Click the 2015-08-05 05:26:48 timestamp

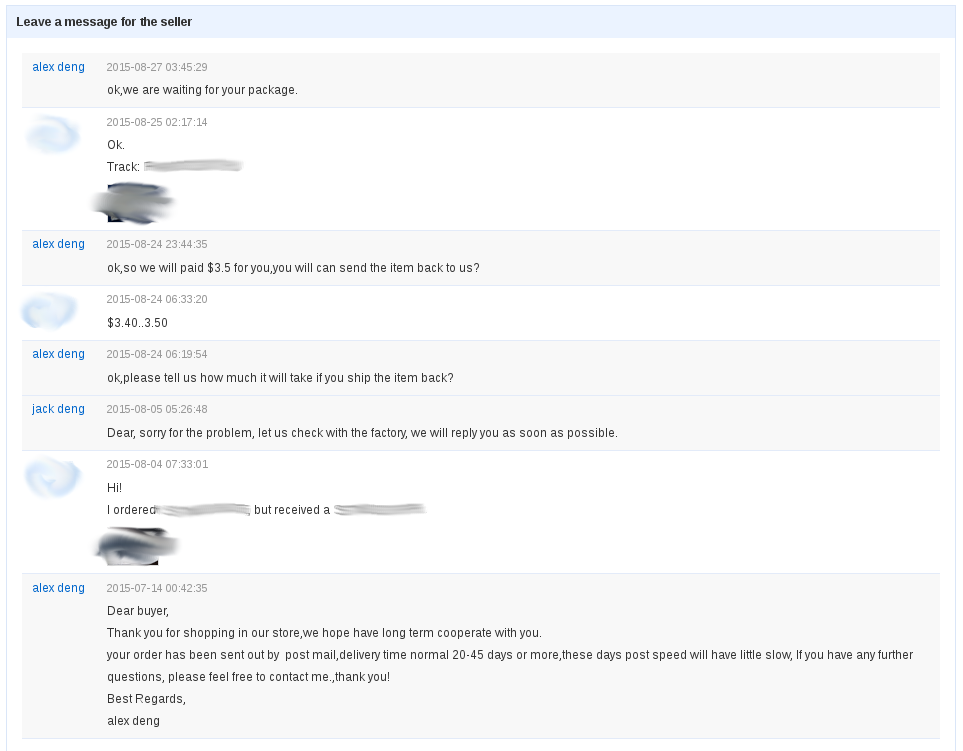[x=157, y=409]
